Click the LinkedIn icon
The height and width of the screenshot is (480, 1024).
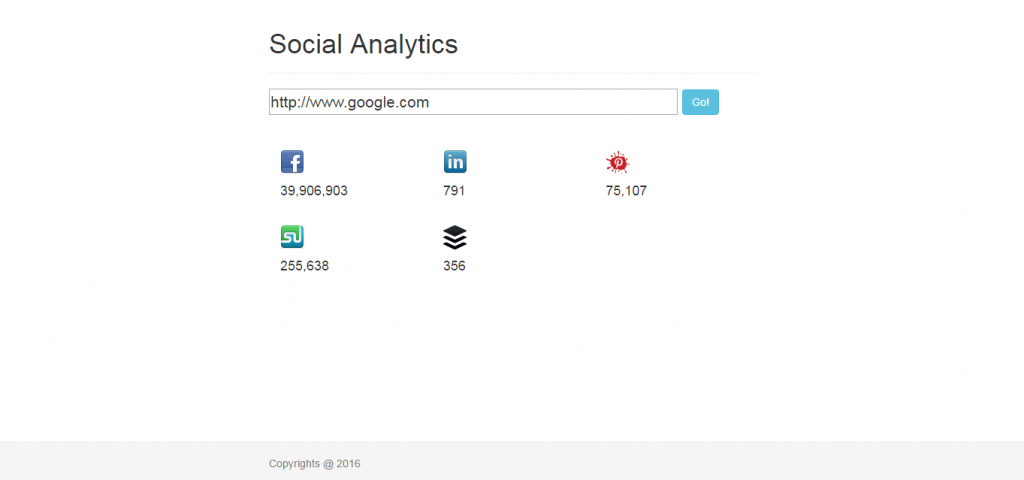click(455, 161)
